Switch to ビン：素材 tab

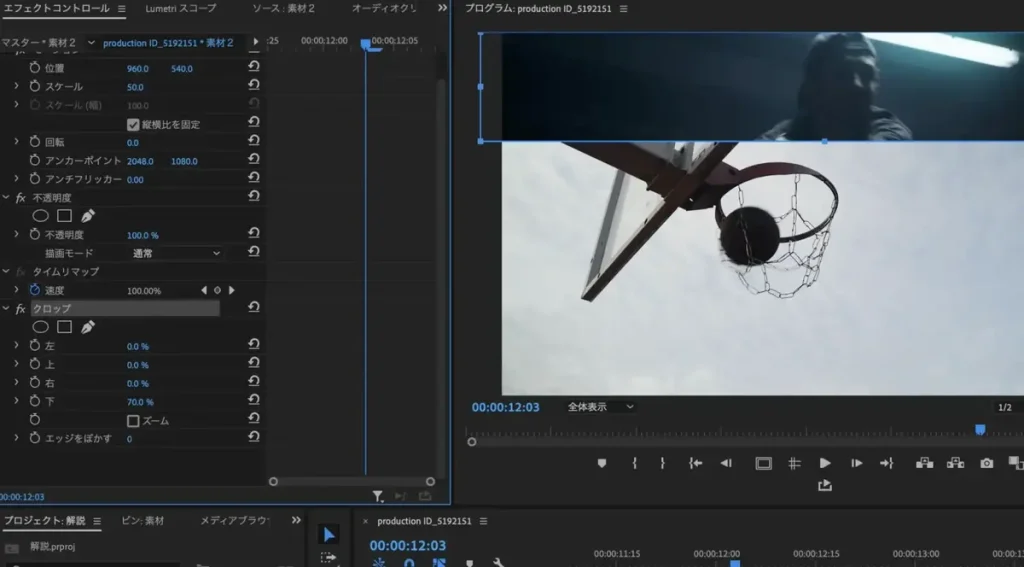142,521
